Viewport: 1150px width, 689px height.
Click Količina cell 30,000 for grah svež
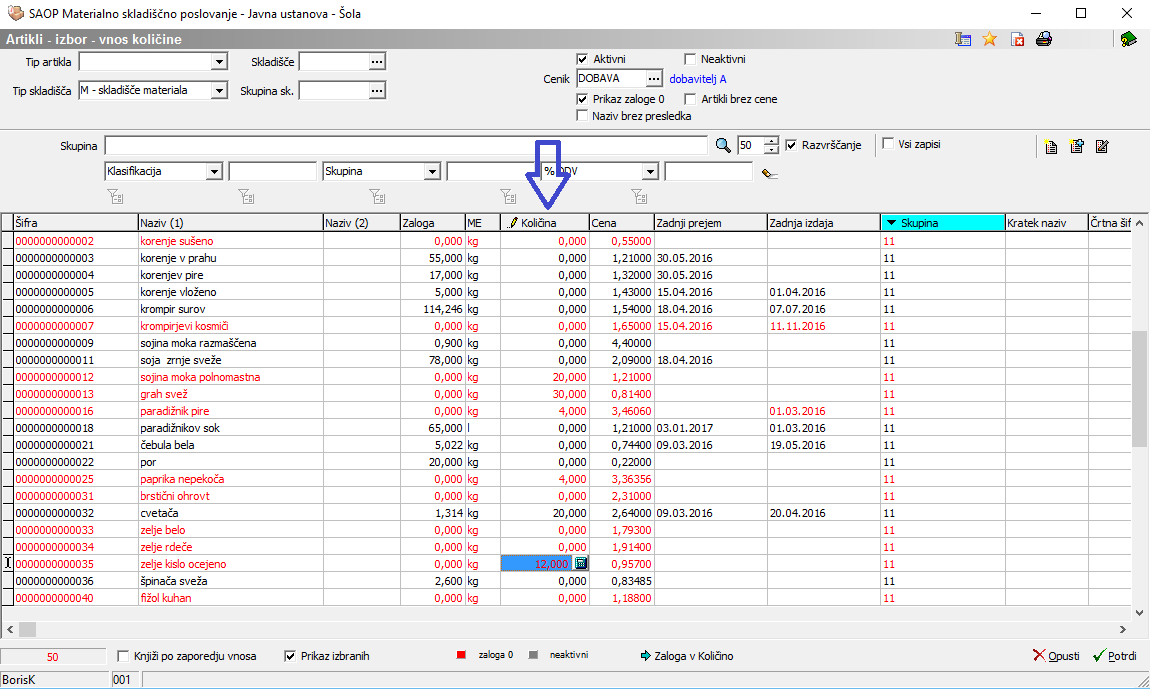pos(545,394)
